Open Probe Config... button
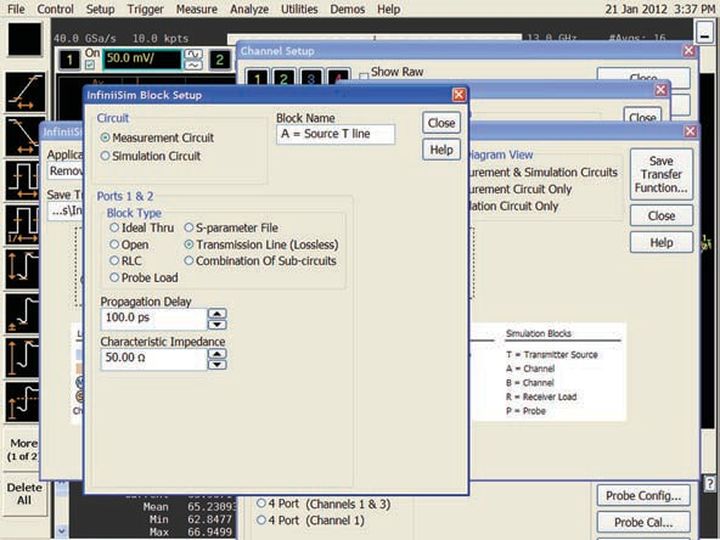720x540 pixels. 643,496
